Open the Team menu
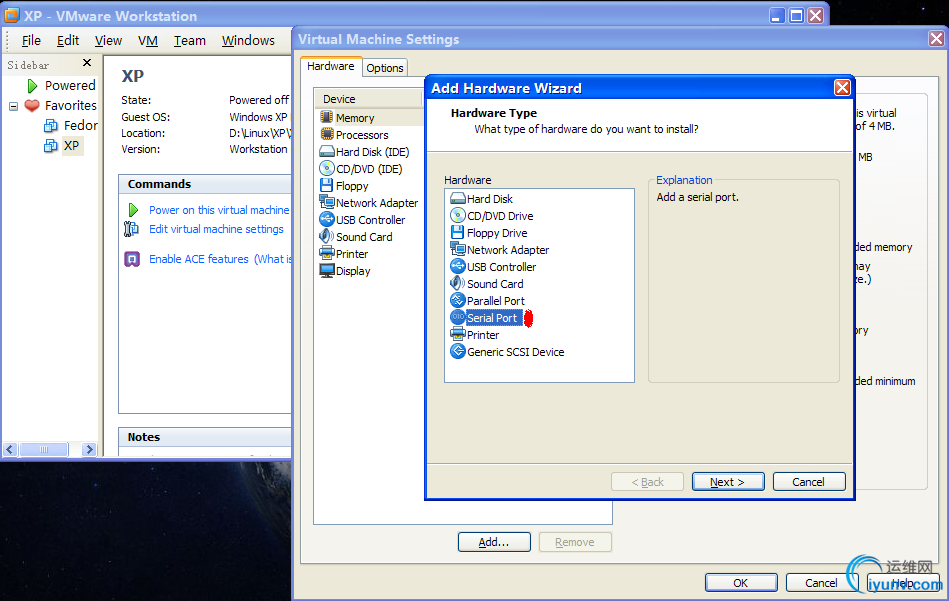 [189, 41]
